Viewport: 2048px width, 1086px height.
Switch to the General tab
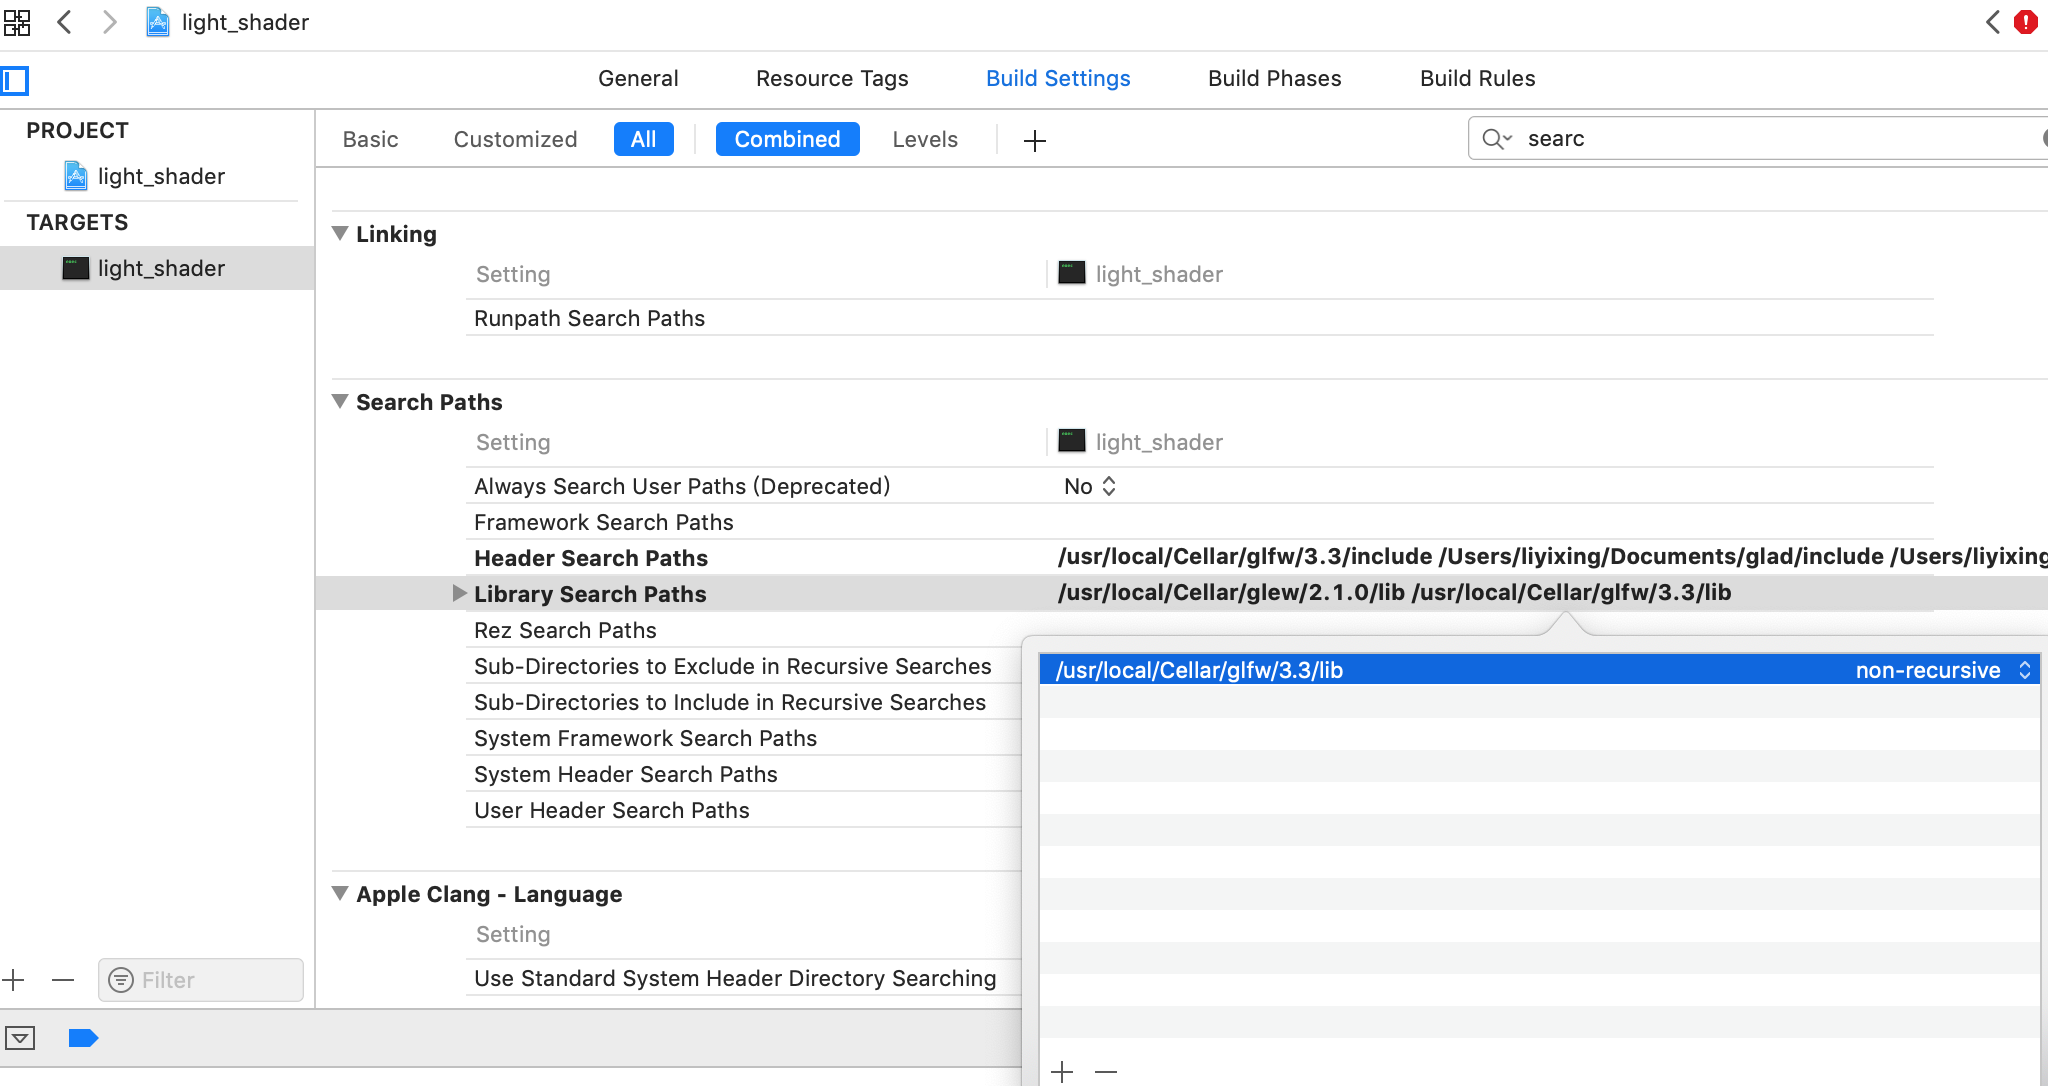(638, 78)
